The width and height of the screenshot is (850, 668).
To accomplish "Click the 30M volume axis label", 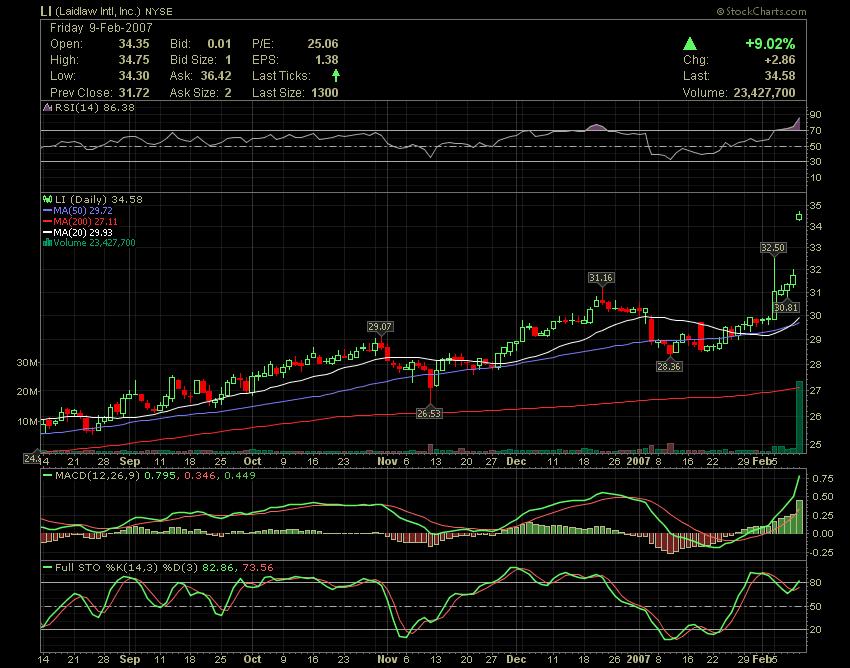I will pyautogui.click(x=27, y=362).
